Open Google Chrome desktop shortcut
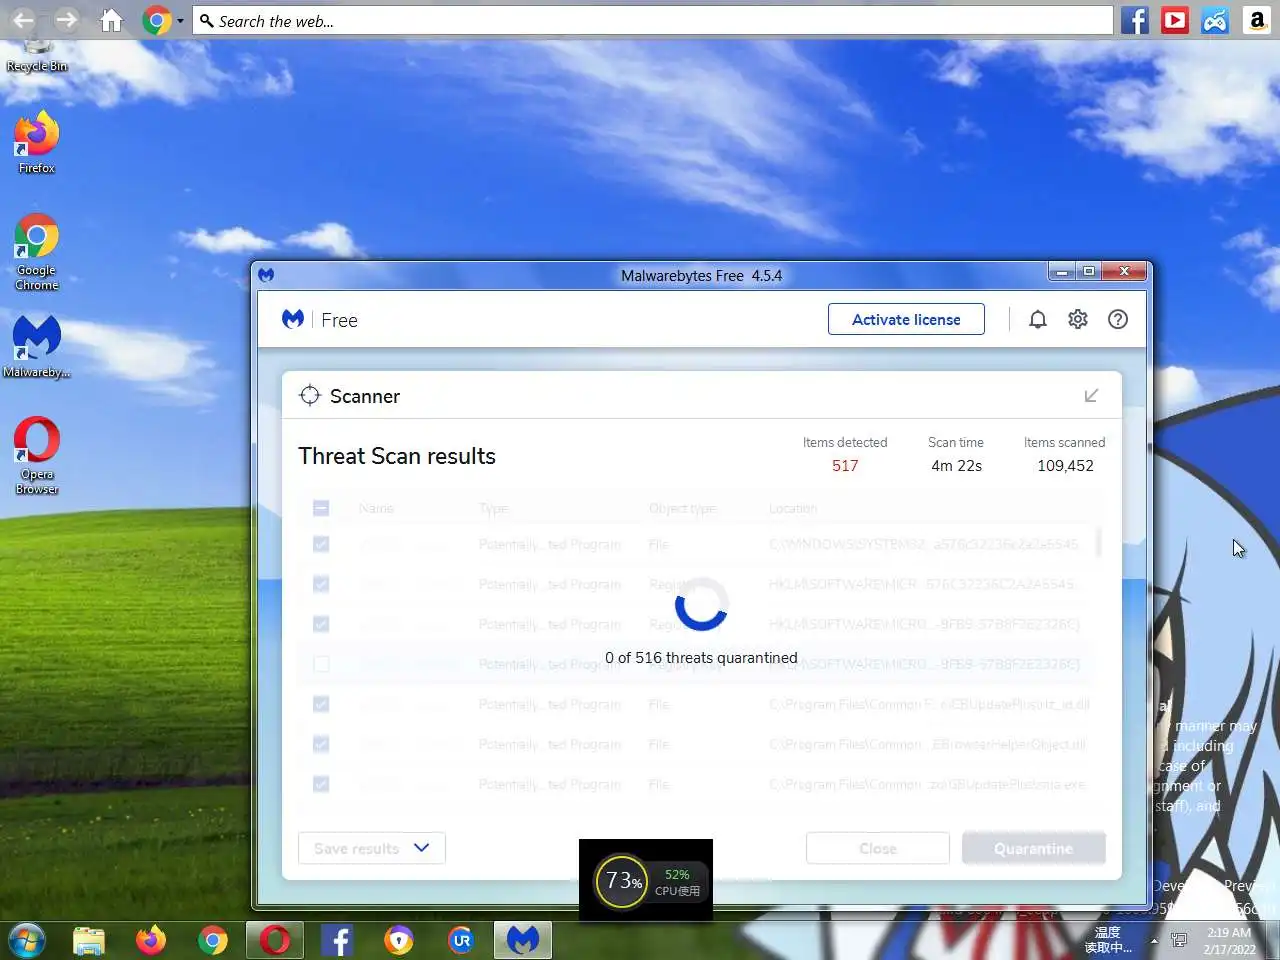 (x=37, y=251)
